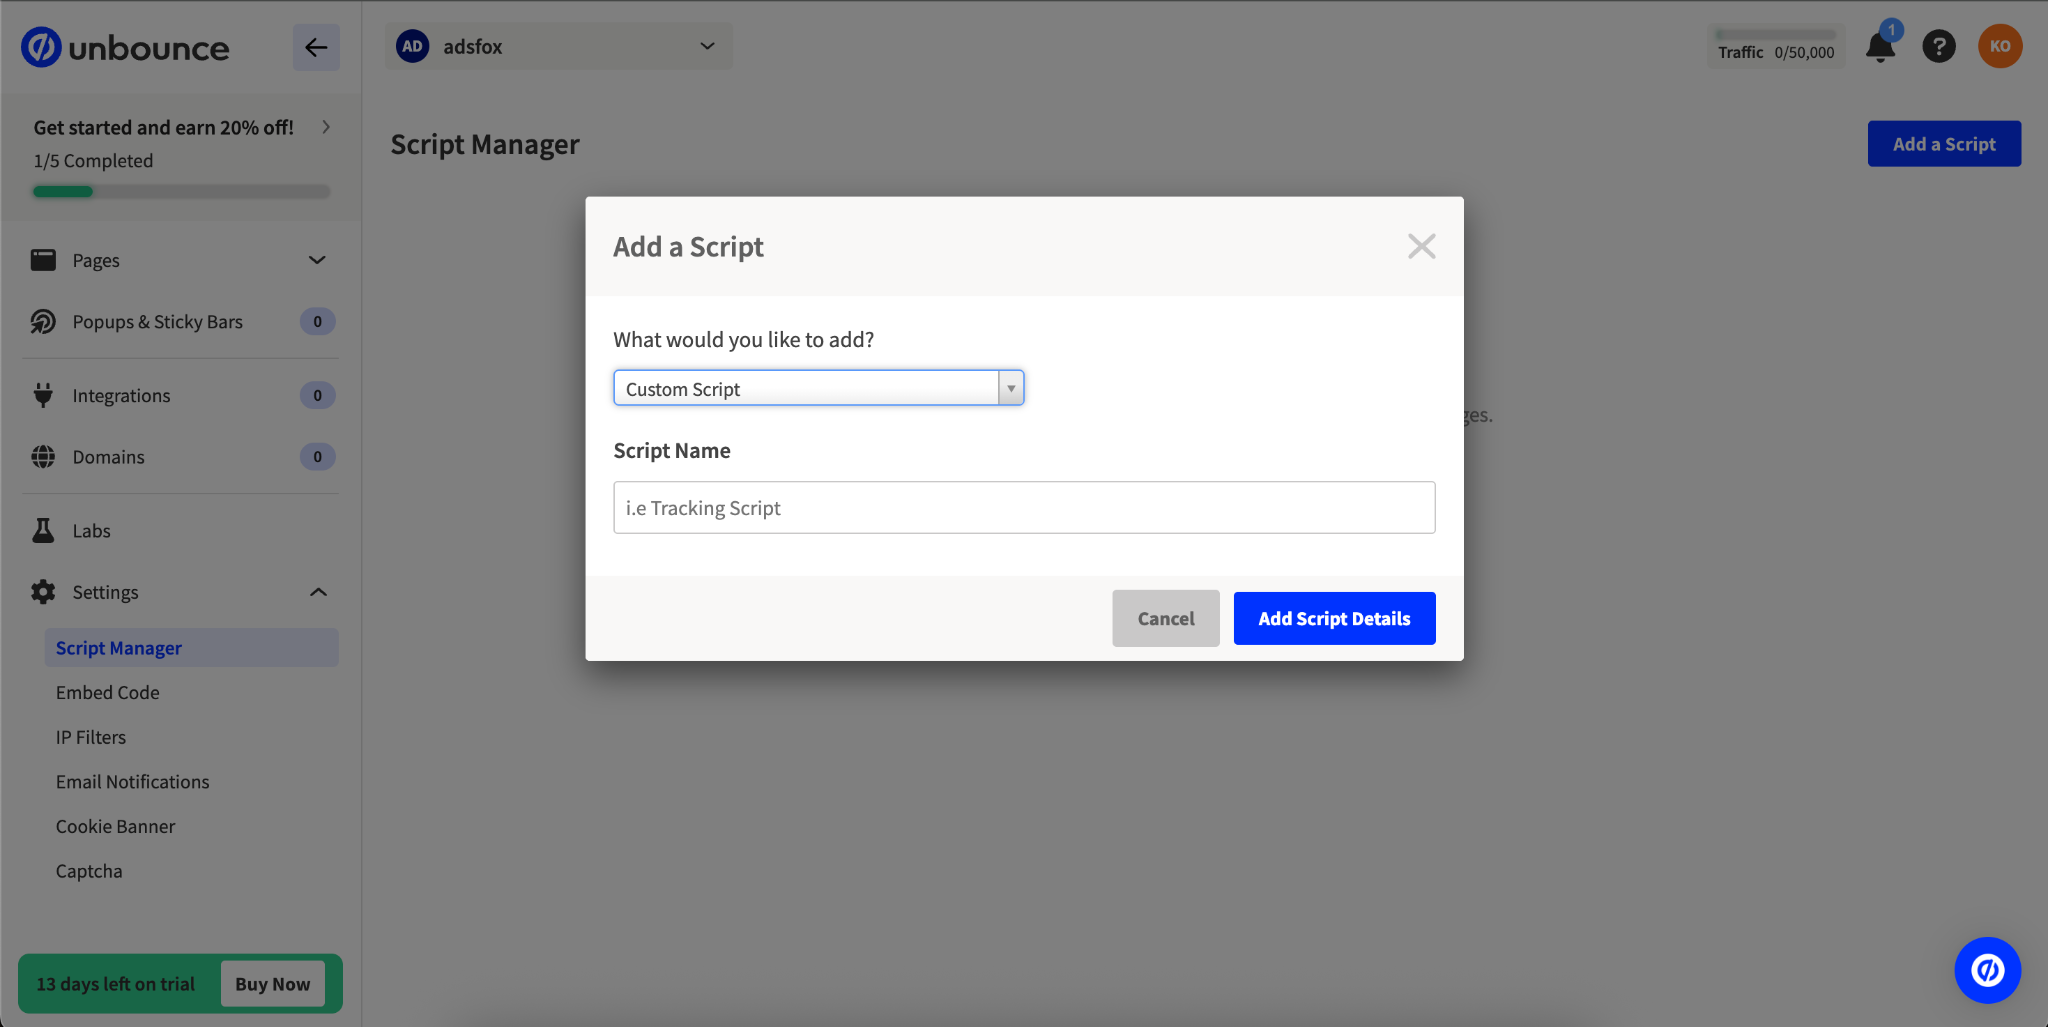Open notifications bell icon
This screenshot has height=1027, width=2048.
pos(1880,47)
